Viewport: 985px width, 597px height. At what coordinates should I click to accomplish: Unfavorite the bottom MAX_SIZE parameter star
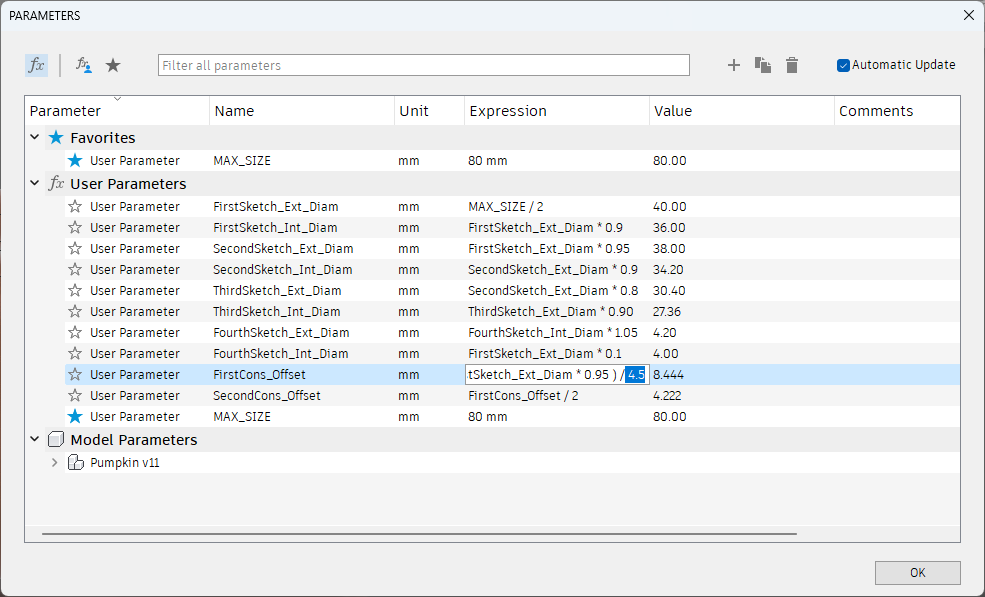click(75, 417)
